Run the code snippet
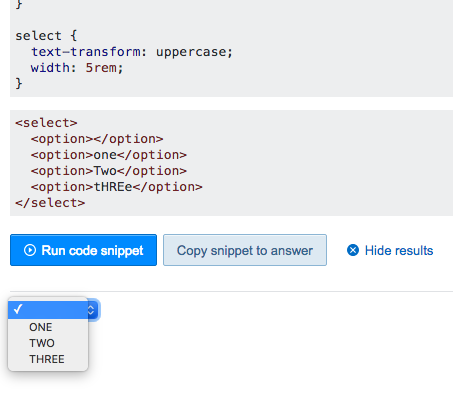This screenshot has height=401, width=453. 83,250
